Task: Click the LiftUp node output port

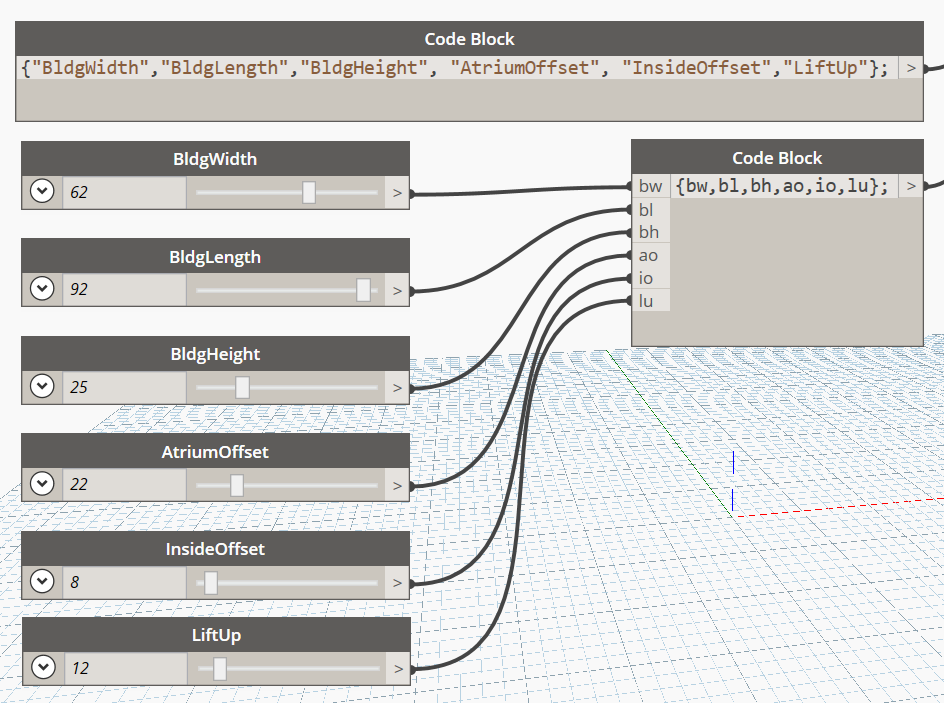Action: click(x=399, y=668)
